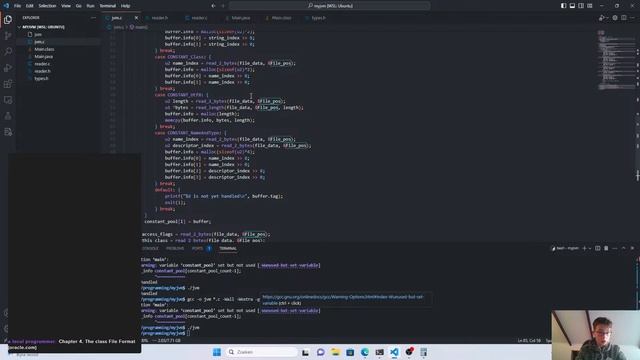Click the terminal panel more actions ellipsis
Image resolution: width=640 pixels, height=360 pixels.
point(615,248)
